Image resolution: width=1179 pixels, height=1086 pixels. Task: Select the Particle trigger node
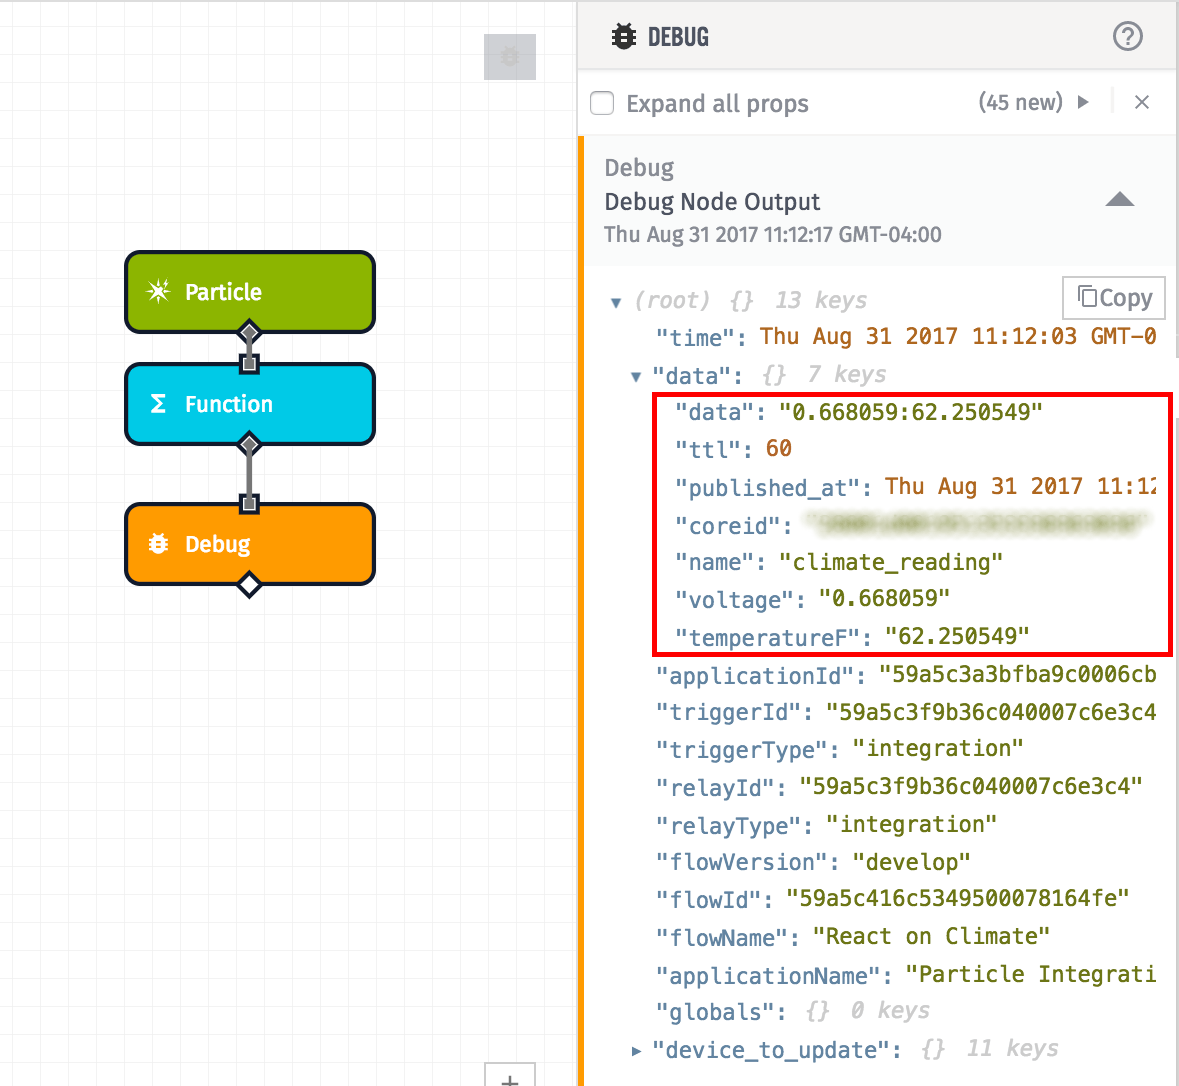click(249, 292)
